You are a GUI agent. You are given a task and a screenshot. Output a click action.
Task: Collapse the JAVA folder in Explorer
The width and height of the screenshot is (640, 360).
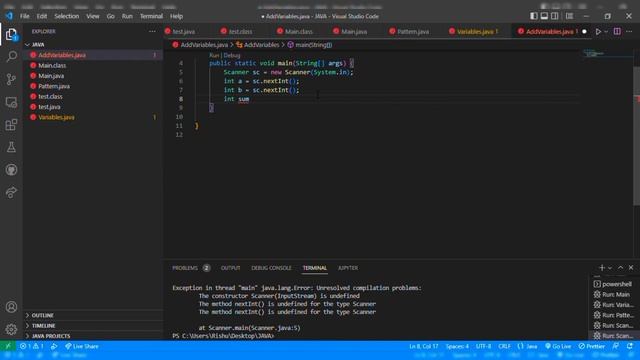38,44
